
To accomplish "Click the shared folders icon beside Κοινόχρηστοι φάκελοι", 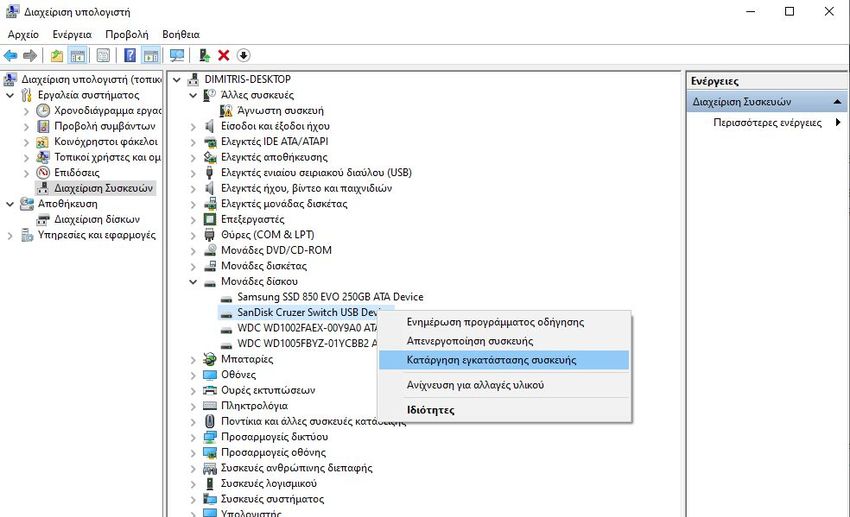I will pyautogui.click(x=43, y=142).
